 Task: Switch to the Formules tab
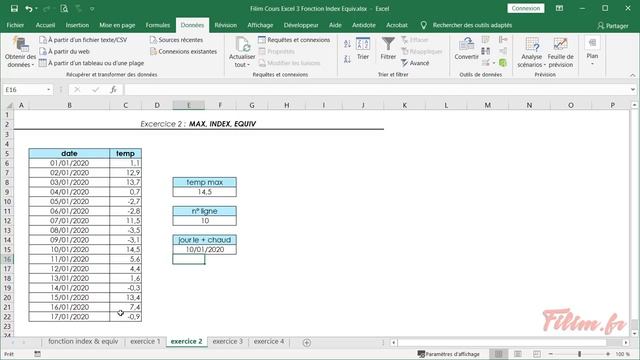[x=158, y=25]
